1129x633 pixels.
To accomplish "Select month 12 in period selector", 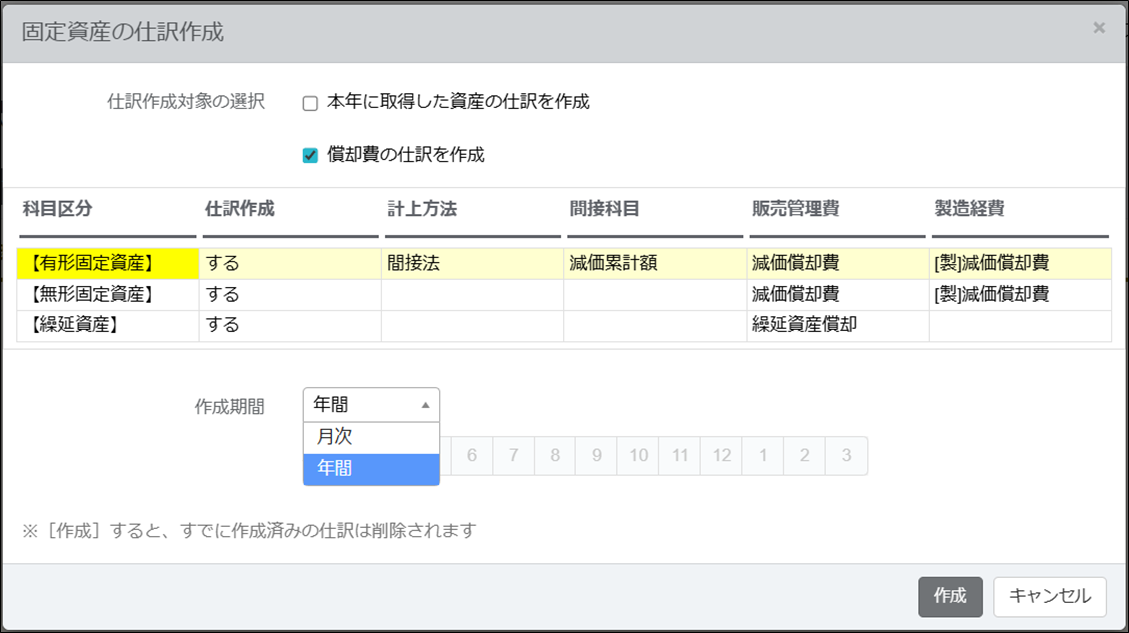I will coord(721,456).
